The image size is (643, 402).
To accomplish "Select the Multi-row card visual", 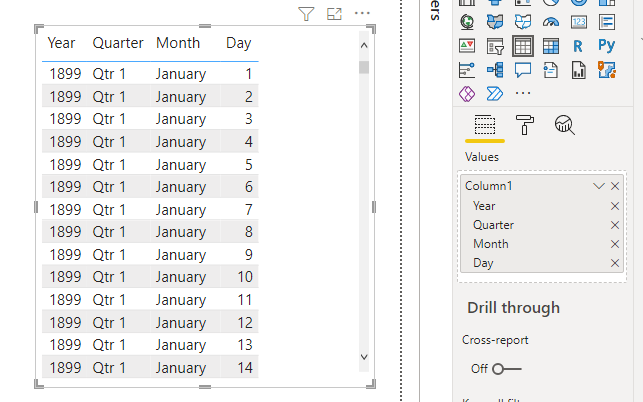I will pyautogui.click(x=607, y=22).
